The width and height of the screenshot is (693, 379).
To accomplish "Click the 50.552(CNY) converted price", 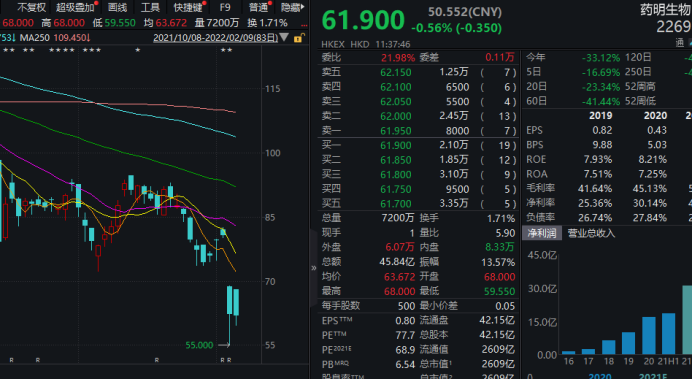I will click(x=465, y=12).
